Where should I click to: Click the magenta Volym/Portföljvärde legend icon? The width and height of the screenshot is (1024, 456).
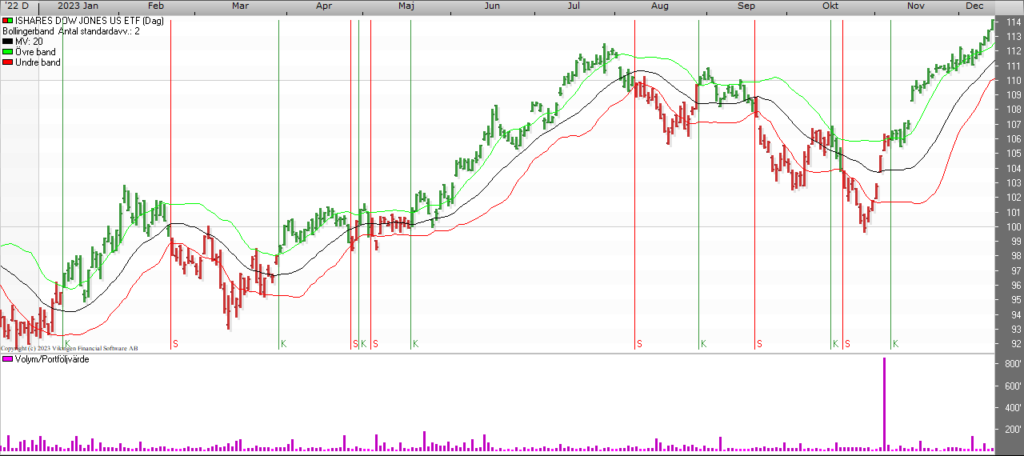pyautogui.click(x=8, y=359)
